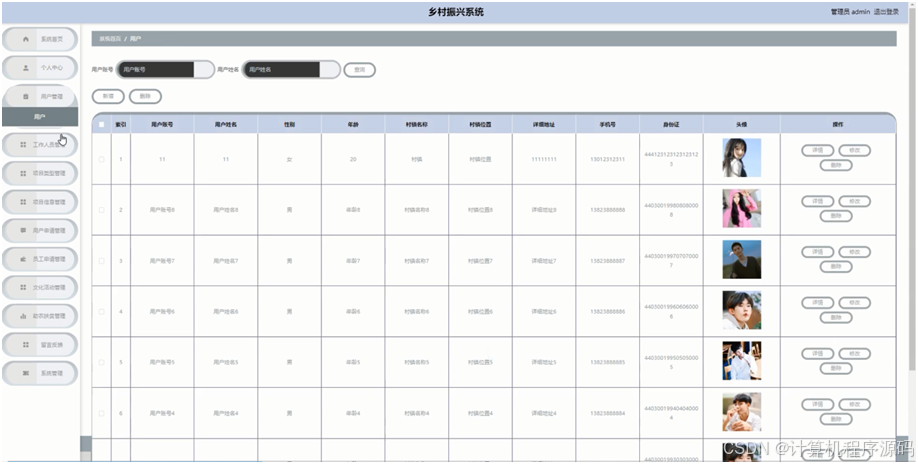The image size is (918, 464).
Task: Click the grid icon beside 文化活动管理
Action: (x=23, y=287)
